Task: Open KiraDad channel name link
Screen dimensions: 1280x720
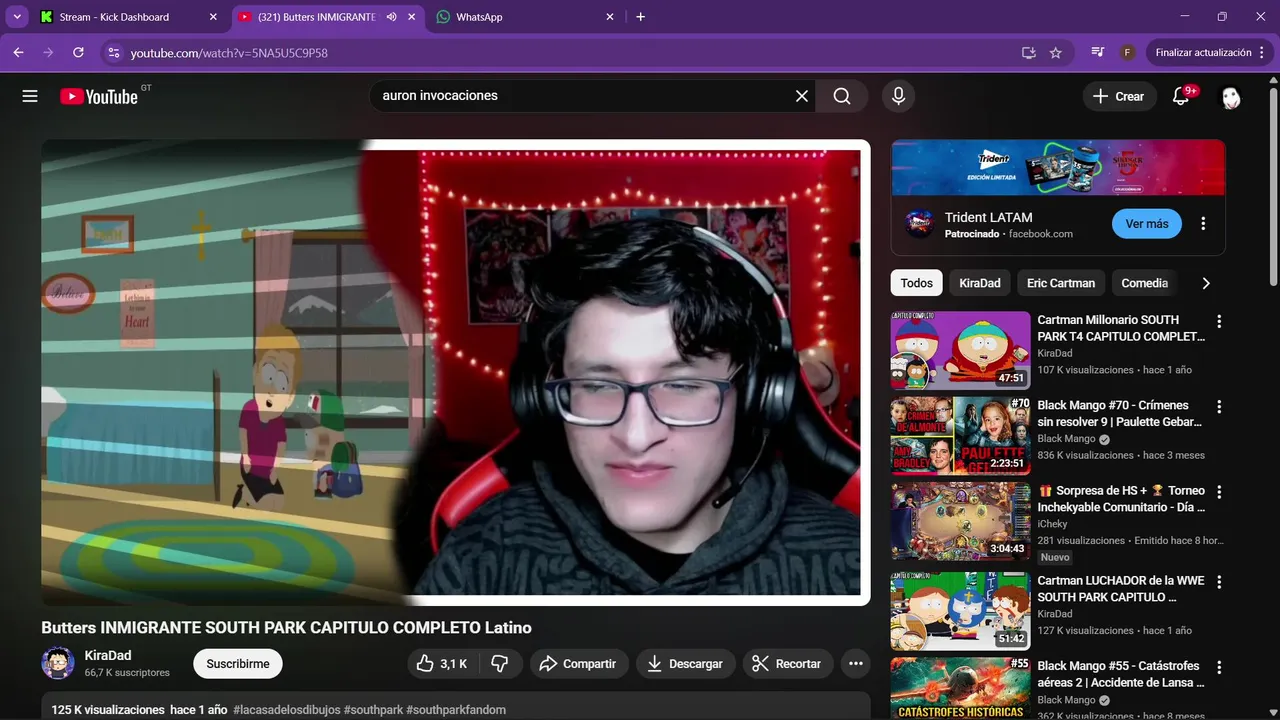Action: [x=108, y=656]
